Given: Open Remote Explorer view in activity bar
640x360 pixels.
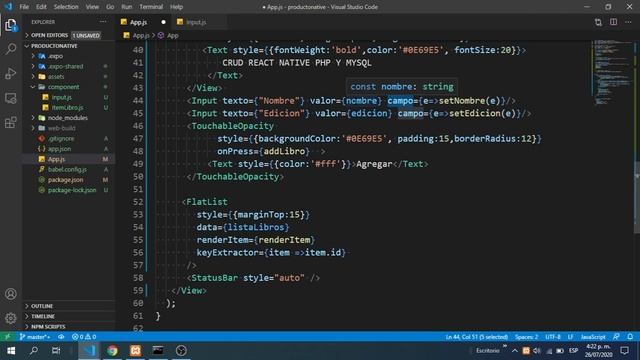Looking at the screenshot, I should pos(11,98).
